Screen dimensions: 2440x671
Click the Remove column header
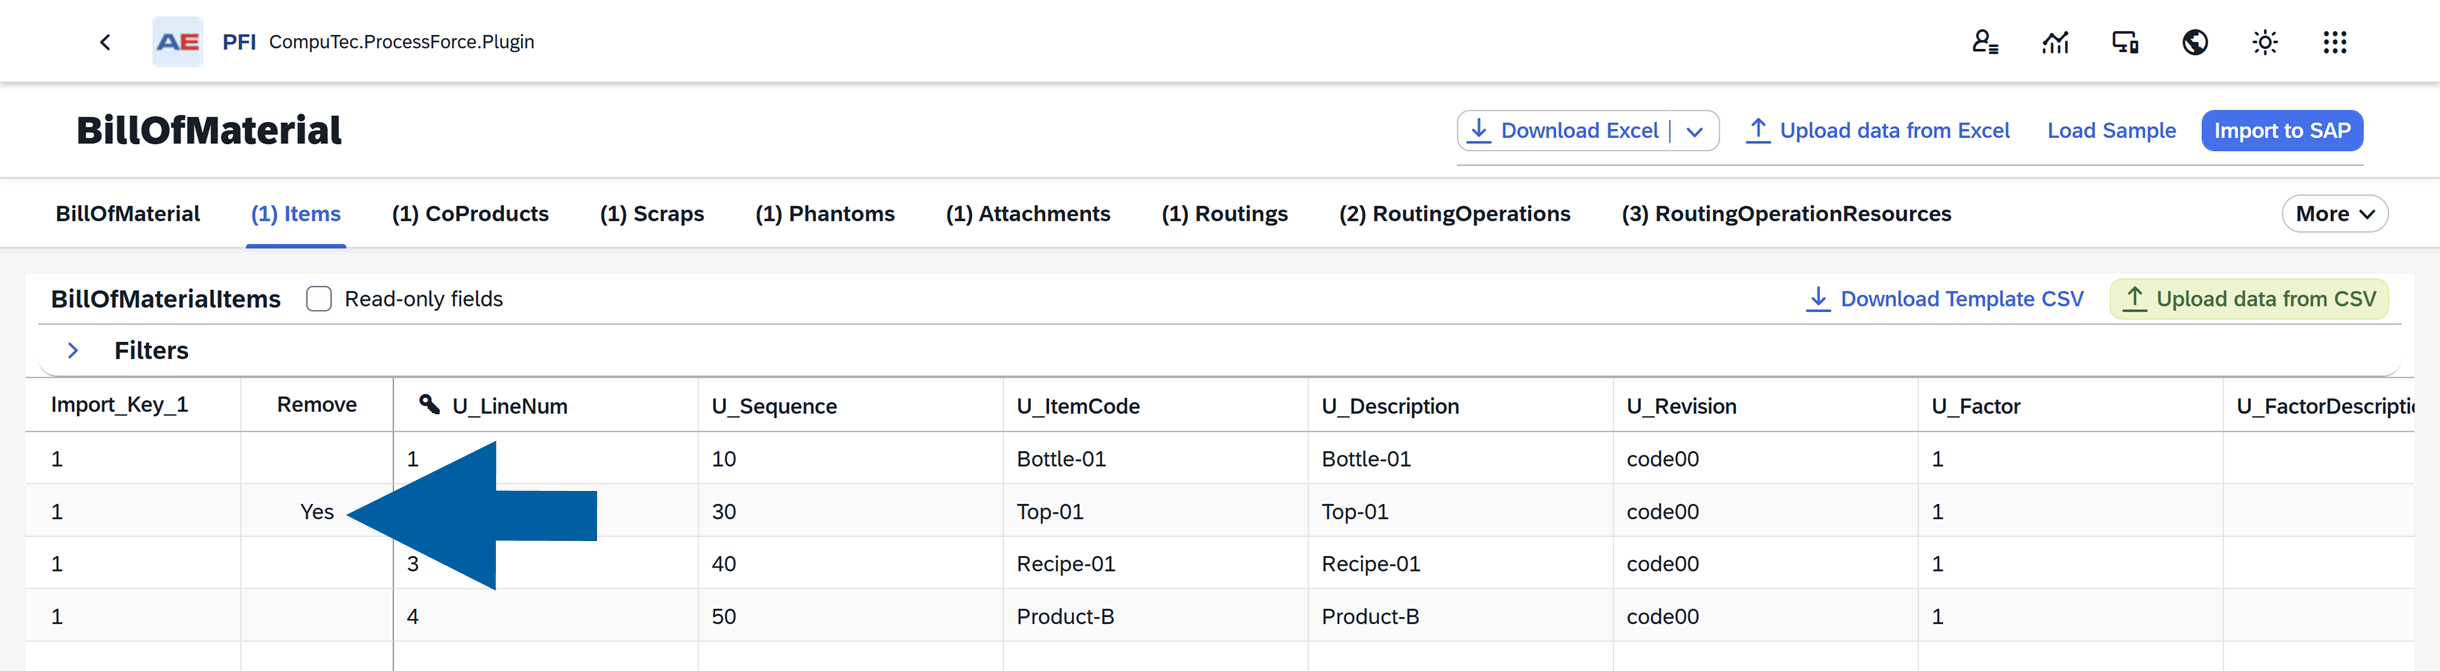317,405
